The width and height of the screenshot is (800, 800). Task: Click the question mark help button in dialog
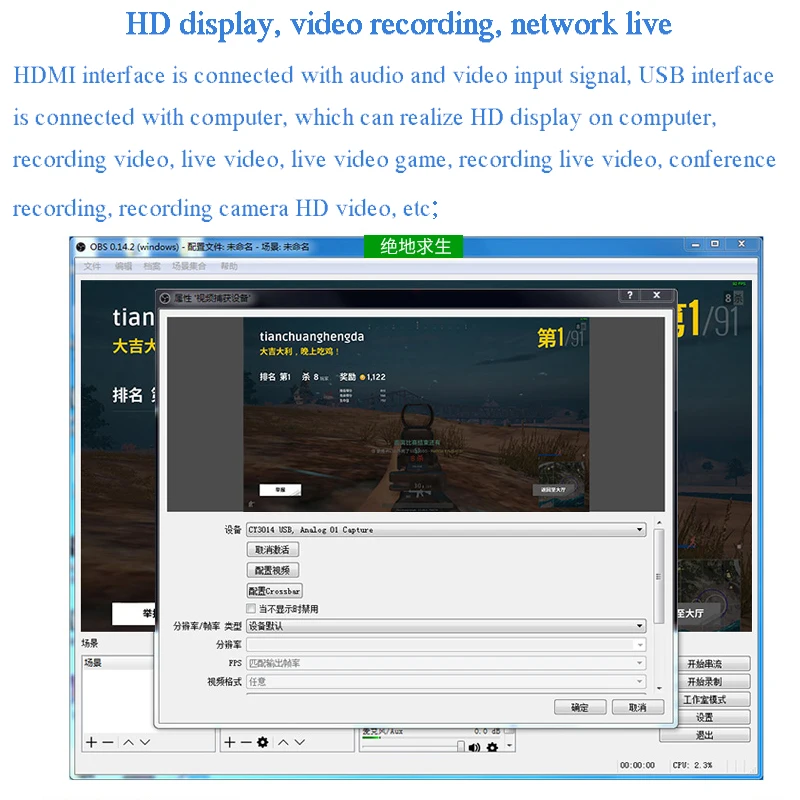click(x=630, y=295)
